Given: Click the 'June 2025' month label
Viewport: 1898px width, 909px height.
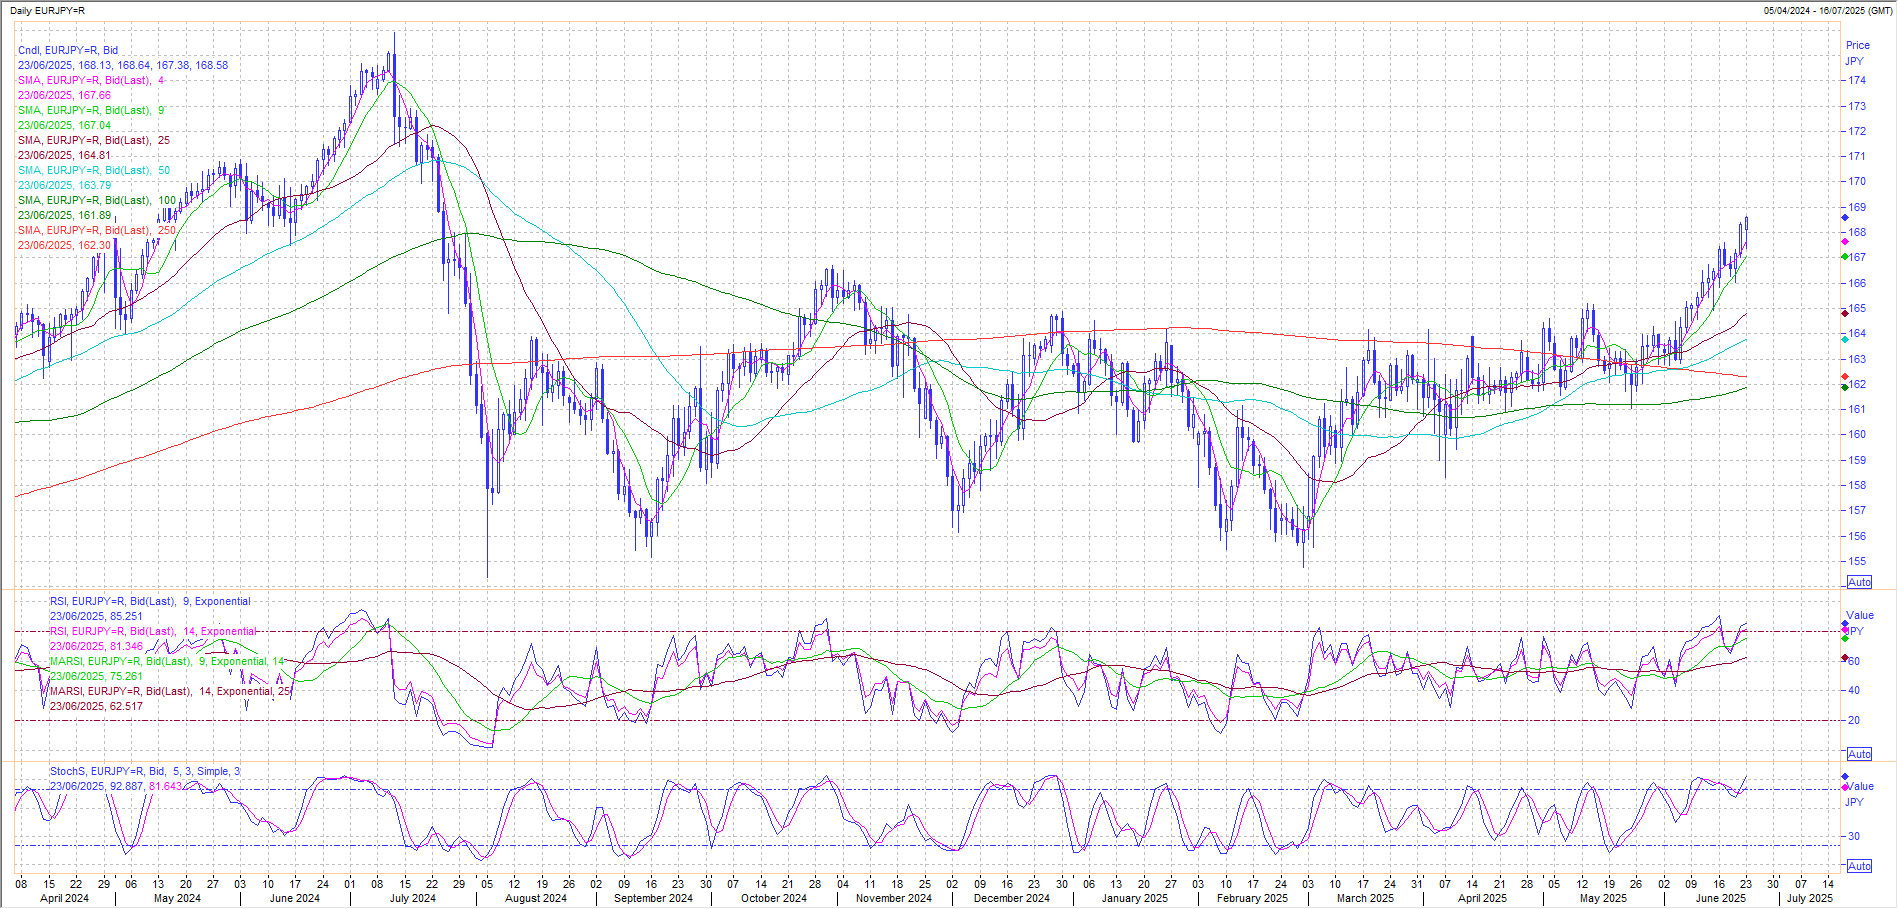Looking at the screenshot, I should 1721,898.
